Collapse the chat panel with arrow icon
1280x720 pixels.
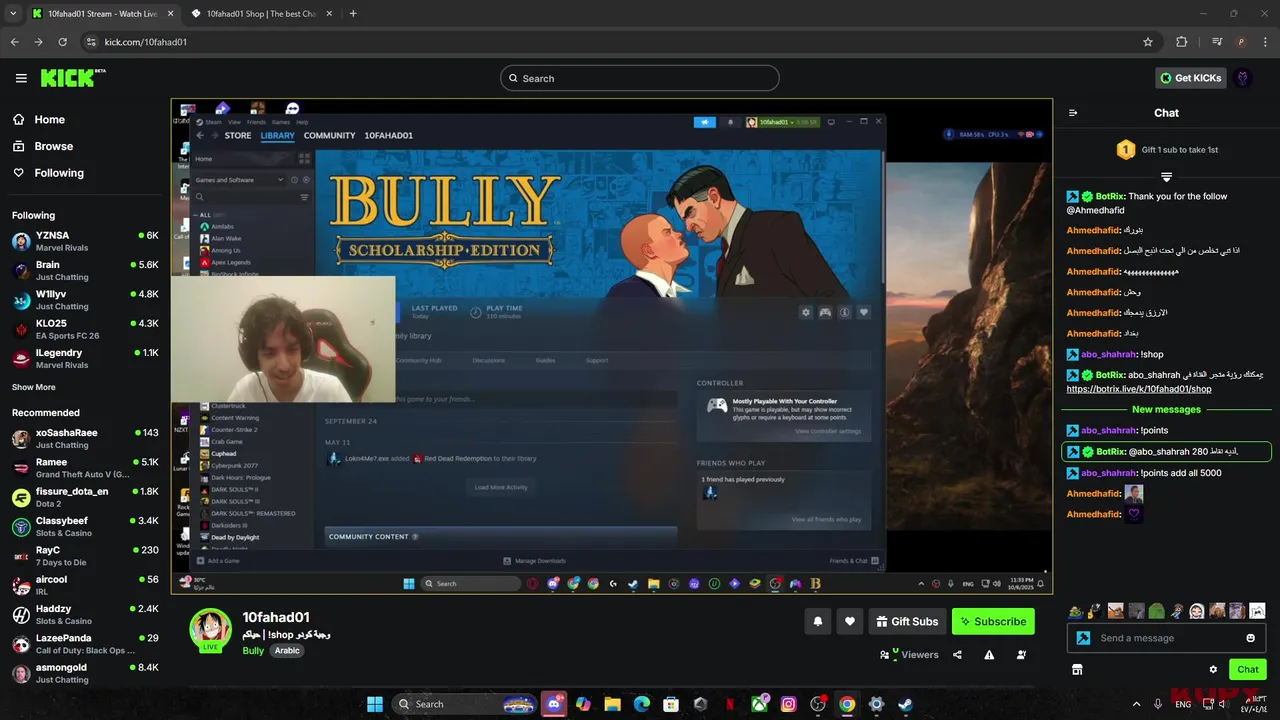[1073, 113]
